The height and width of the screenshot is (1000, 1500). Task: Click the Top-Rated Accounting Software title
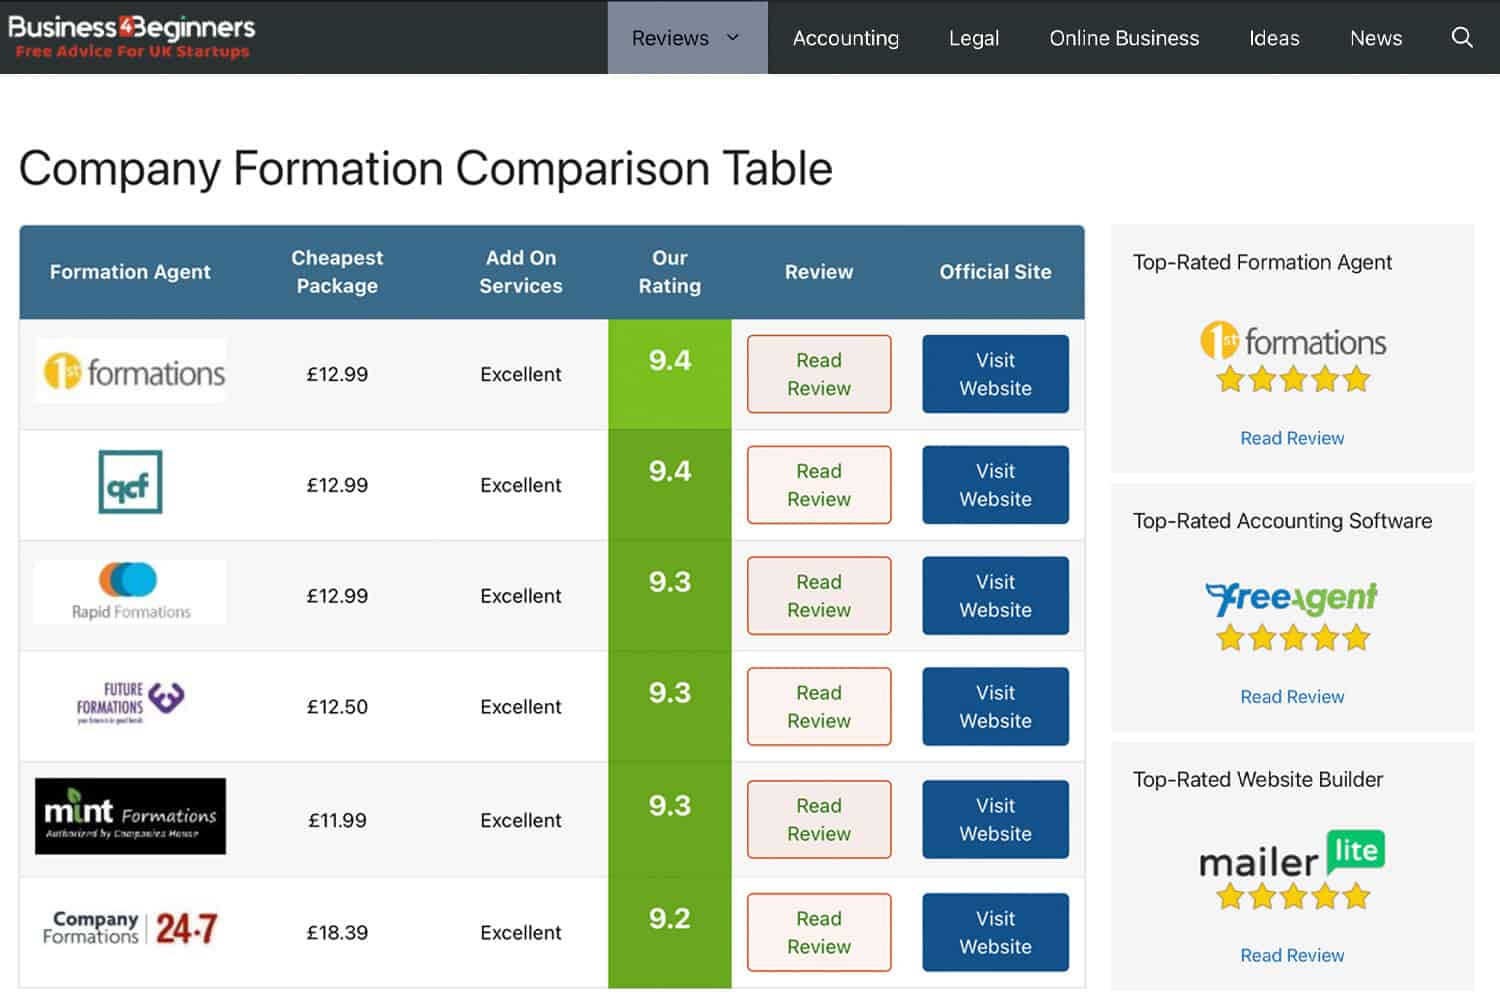click(1282, 521)
